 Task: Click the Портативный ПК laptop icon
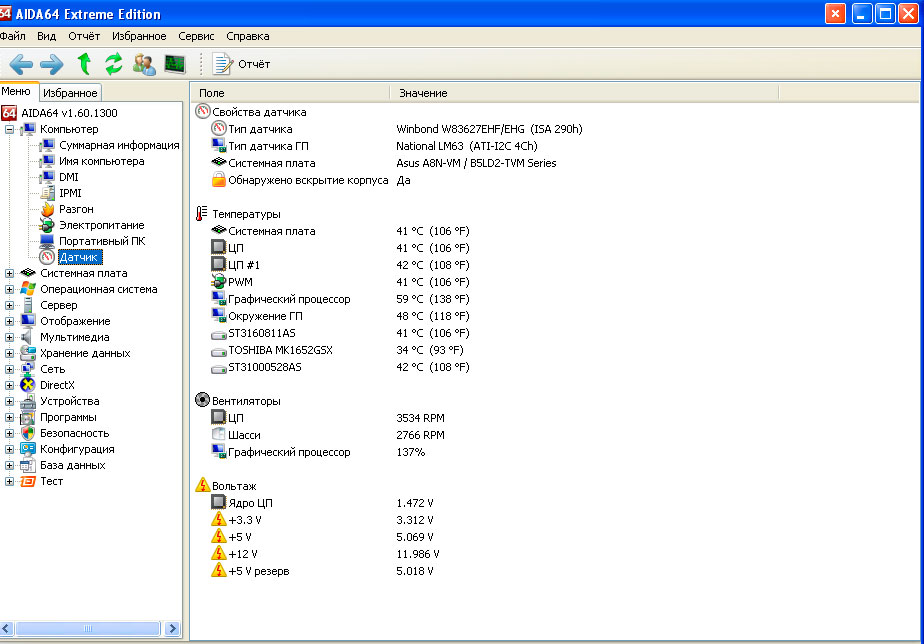[47, 241]
